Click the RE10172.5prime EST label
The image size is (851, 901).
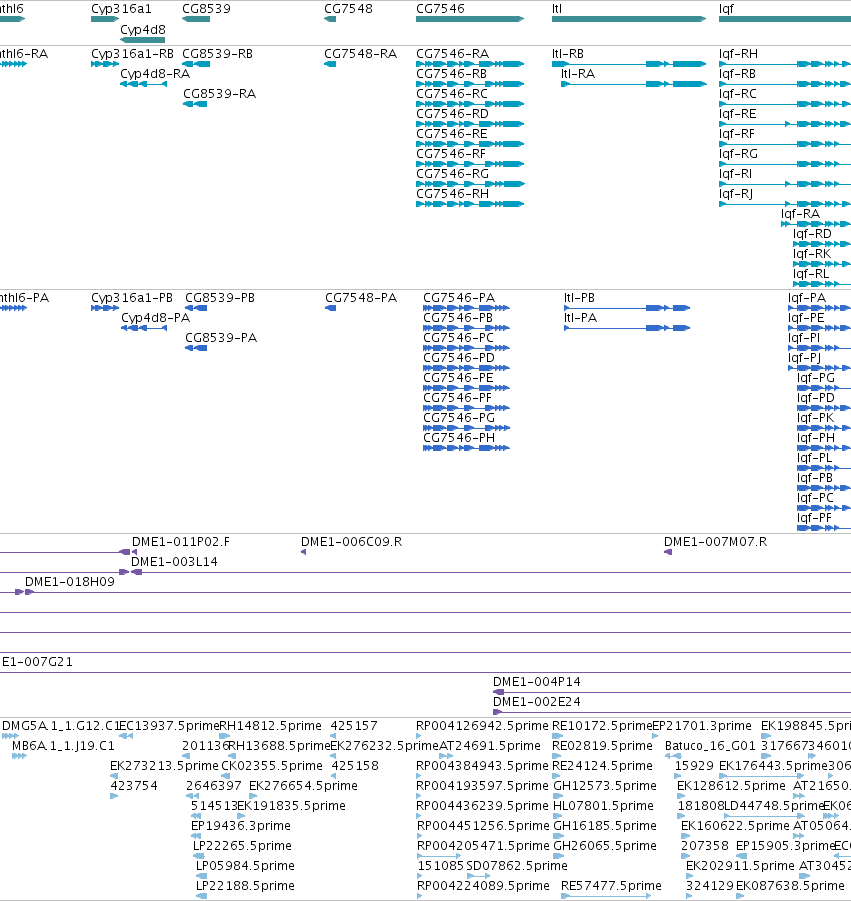point(602,726)
